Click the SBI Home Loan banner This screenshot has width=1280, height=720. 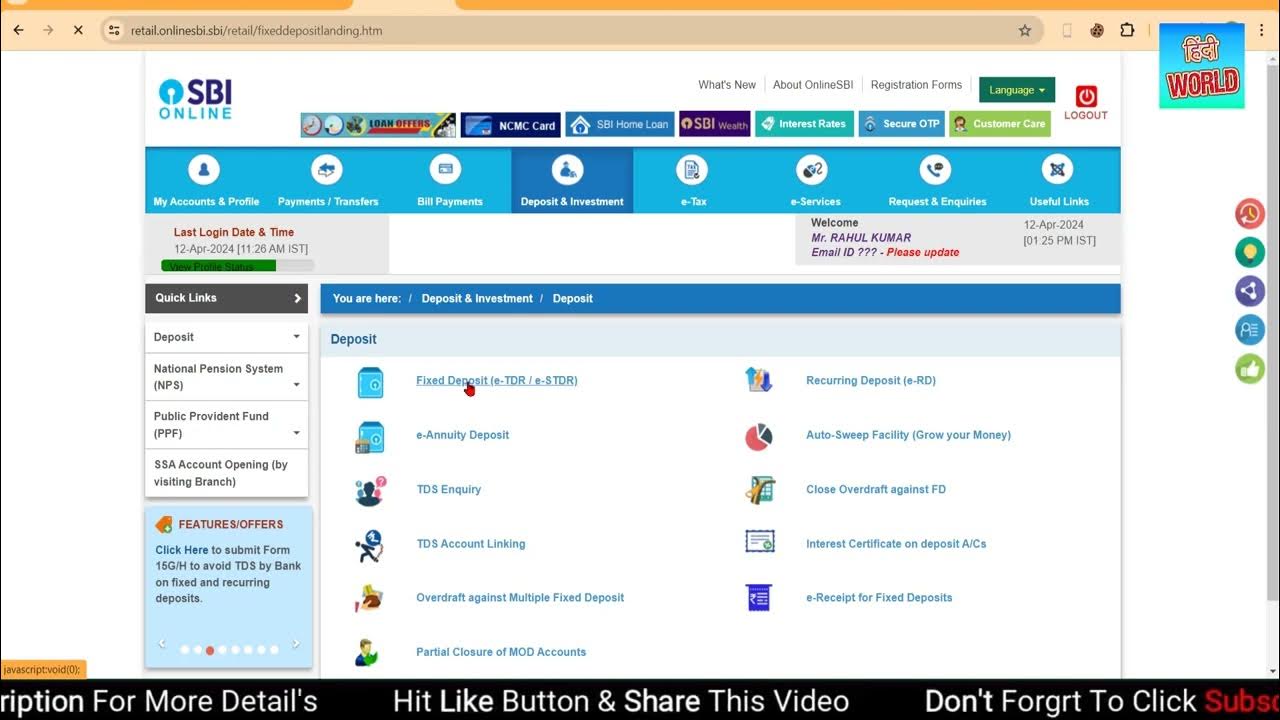pyautogui.click(x=620, y=125)
